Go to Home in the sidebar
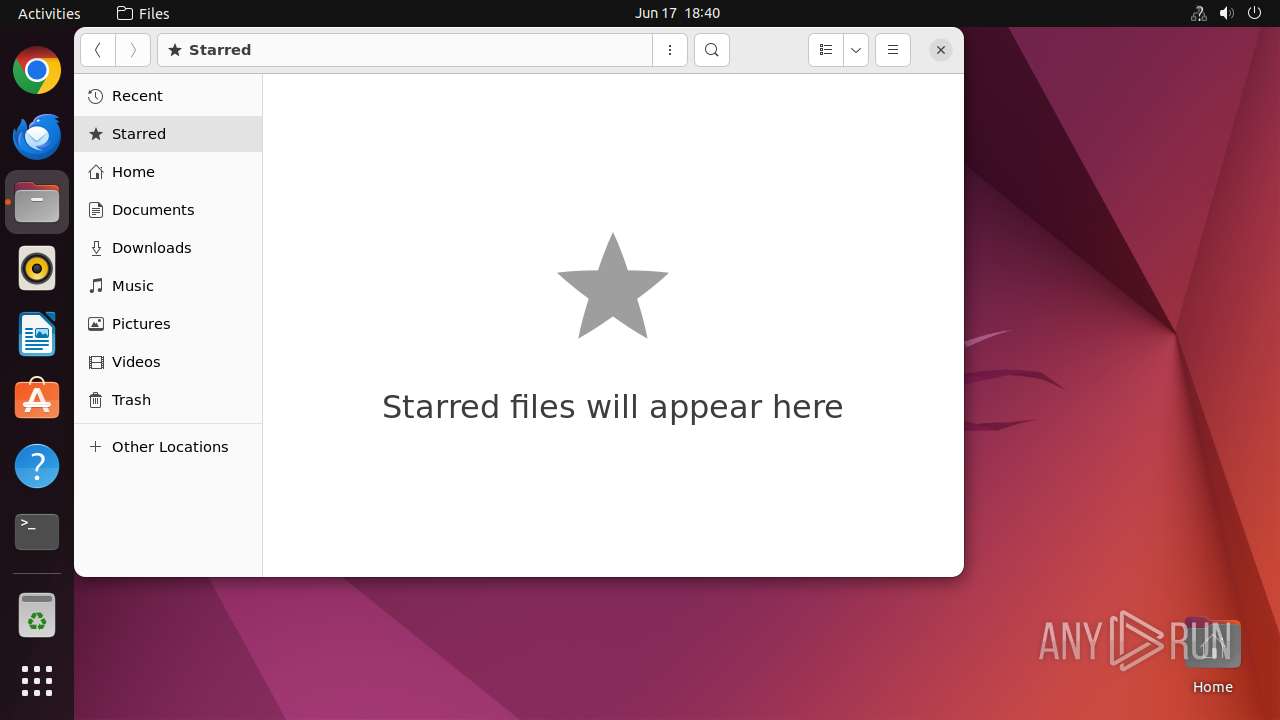This screenshot has height=720, width=1280. click(x=168, y=172)
